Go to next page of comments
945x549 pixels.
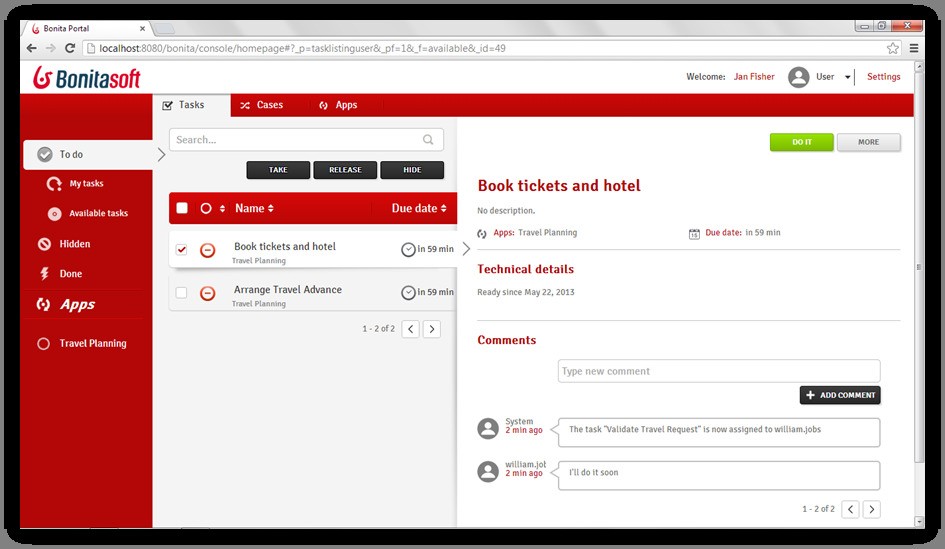[872, 509]
